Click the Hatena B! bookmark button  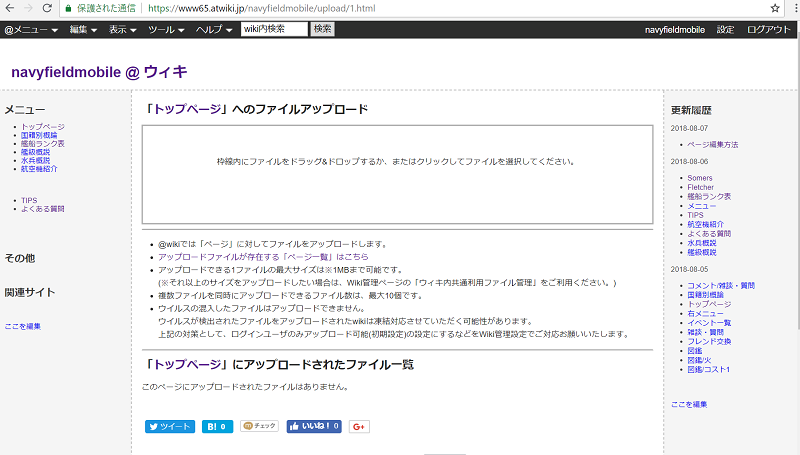coord(217,426)
